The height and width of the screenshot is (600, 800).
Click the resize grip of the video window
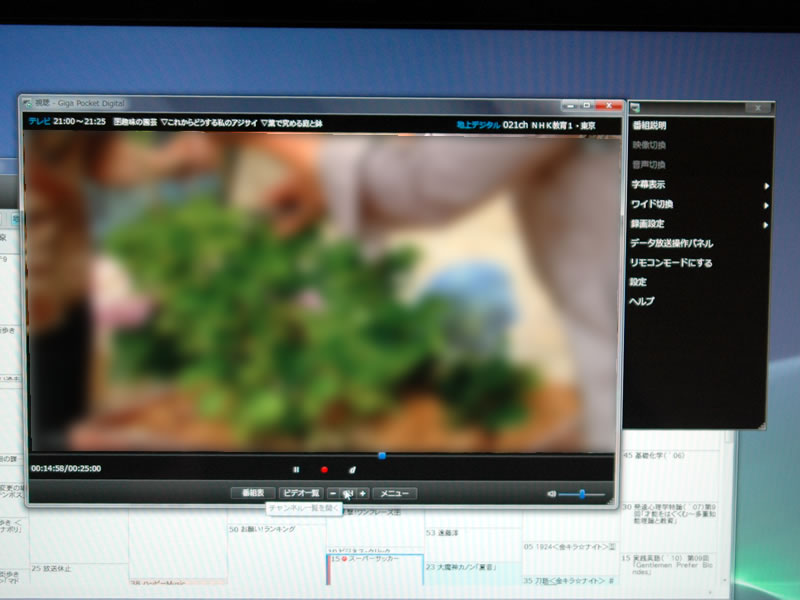(x=610, y=502)
